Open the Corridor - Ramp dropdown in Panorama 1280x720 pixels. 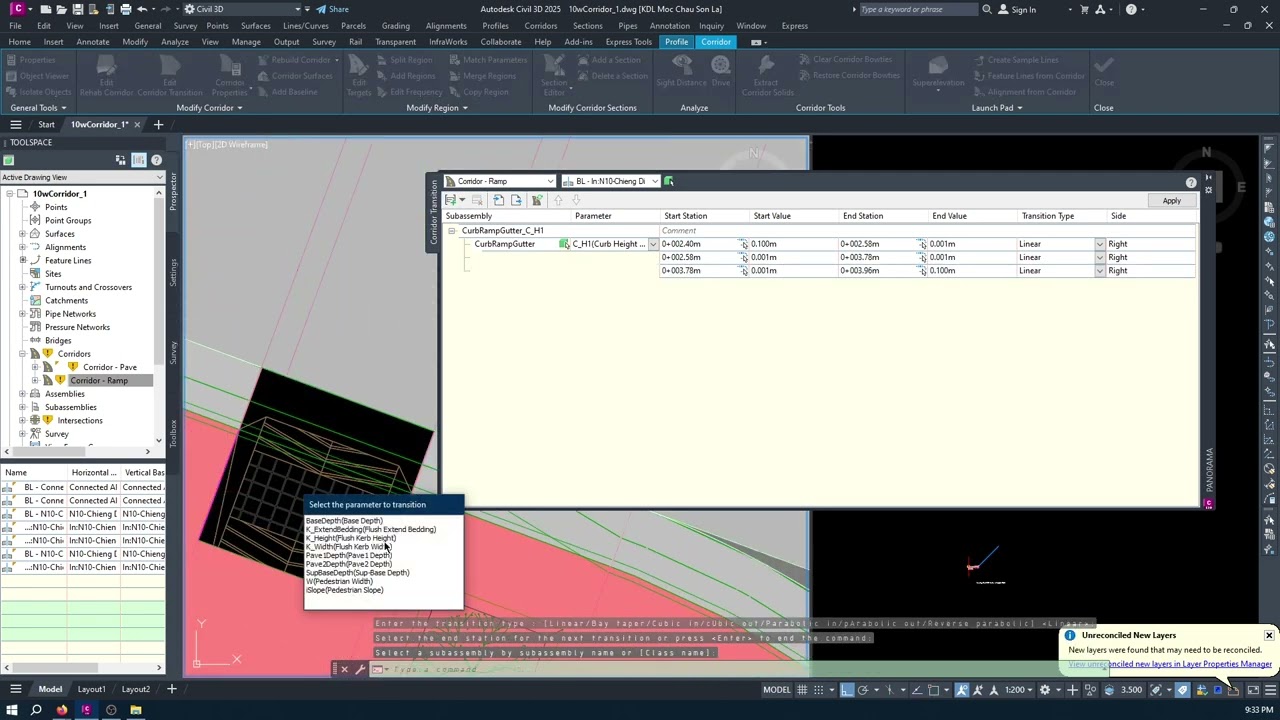tap(550, 181)
